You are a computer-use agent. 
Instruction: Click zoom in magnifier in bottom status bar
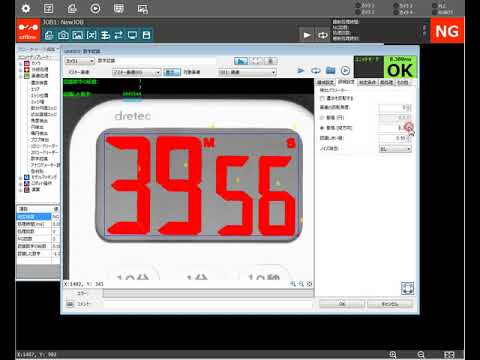(x=393, y=355)
